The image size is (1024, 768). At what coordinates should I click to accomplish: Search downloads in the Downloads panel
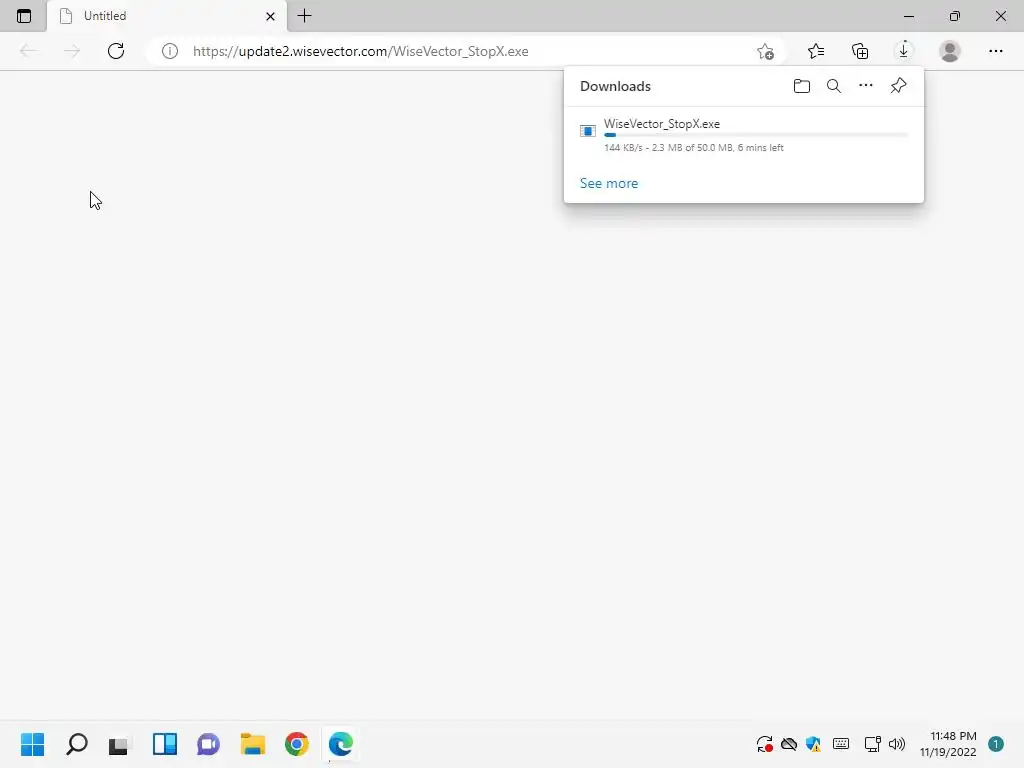pyautogui.click(x=834, y=86)
